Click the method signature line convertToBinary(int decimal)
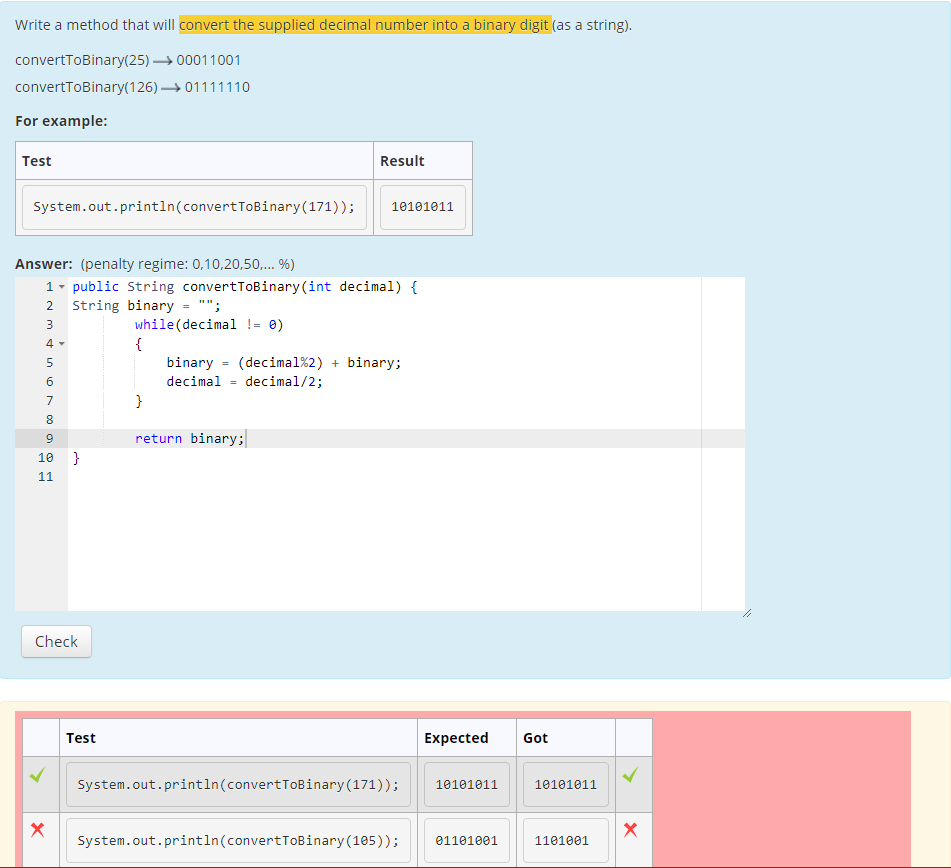Screen dimensions: 951x868 [245, 286]
